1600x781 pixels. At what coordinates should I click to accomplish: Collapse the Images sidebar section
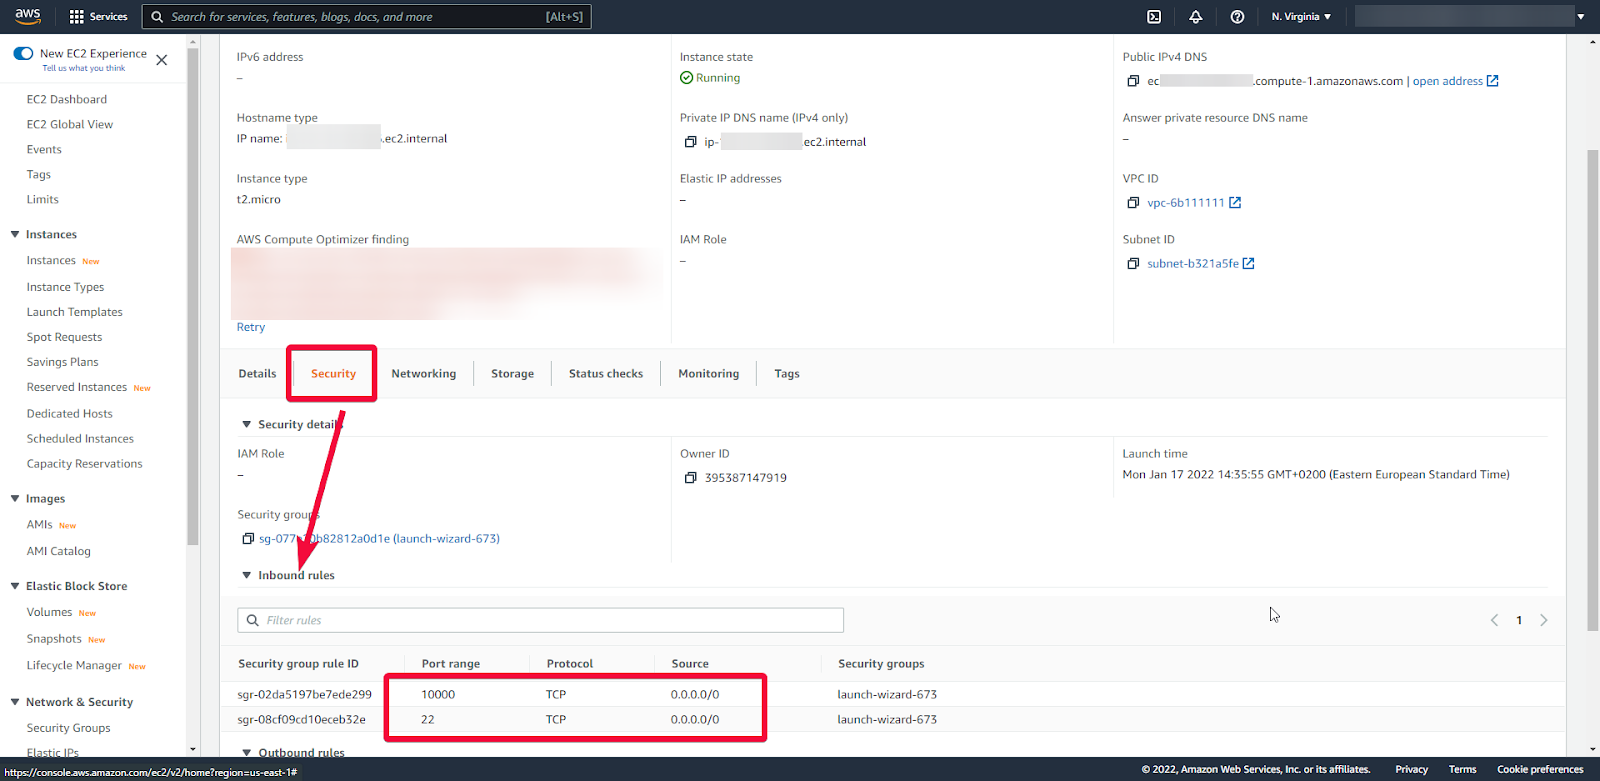(x=15, y=498)
